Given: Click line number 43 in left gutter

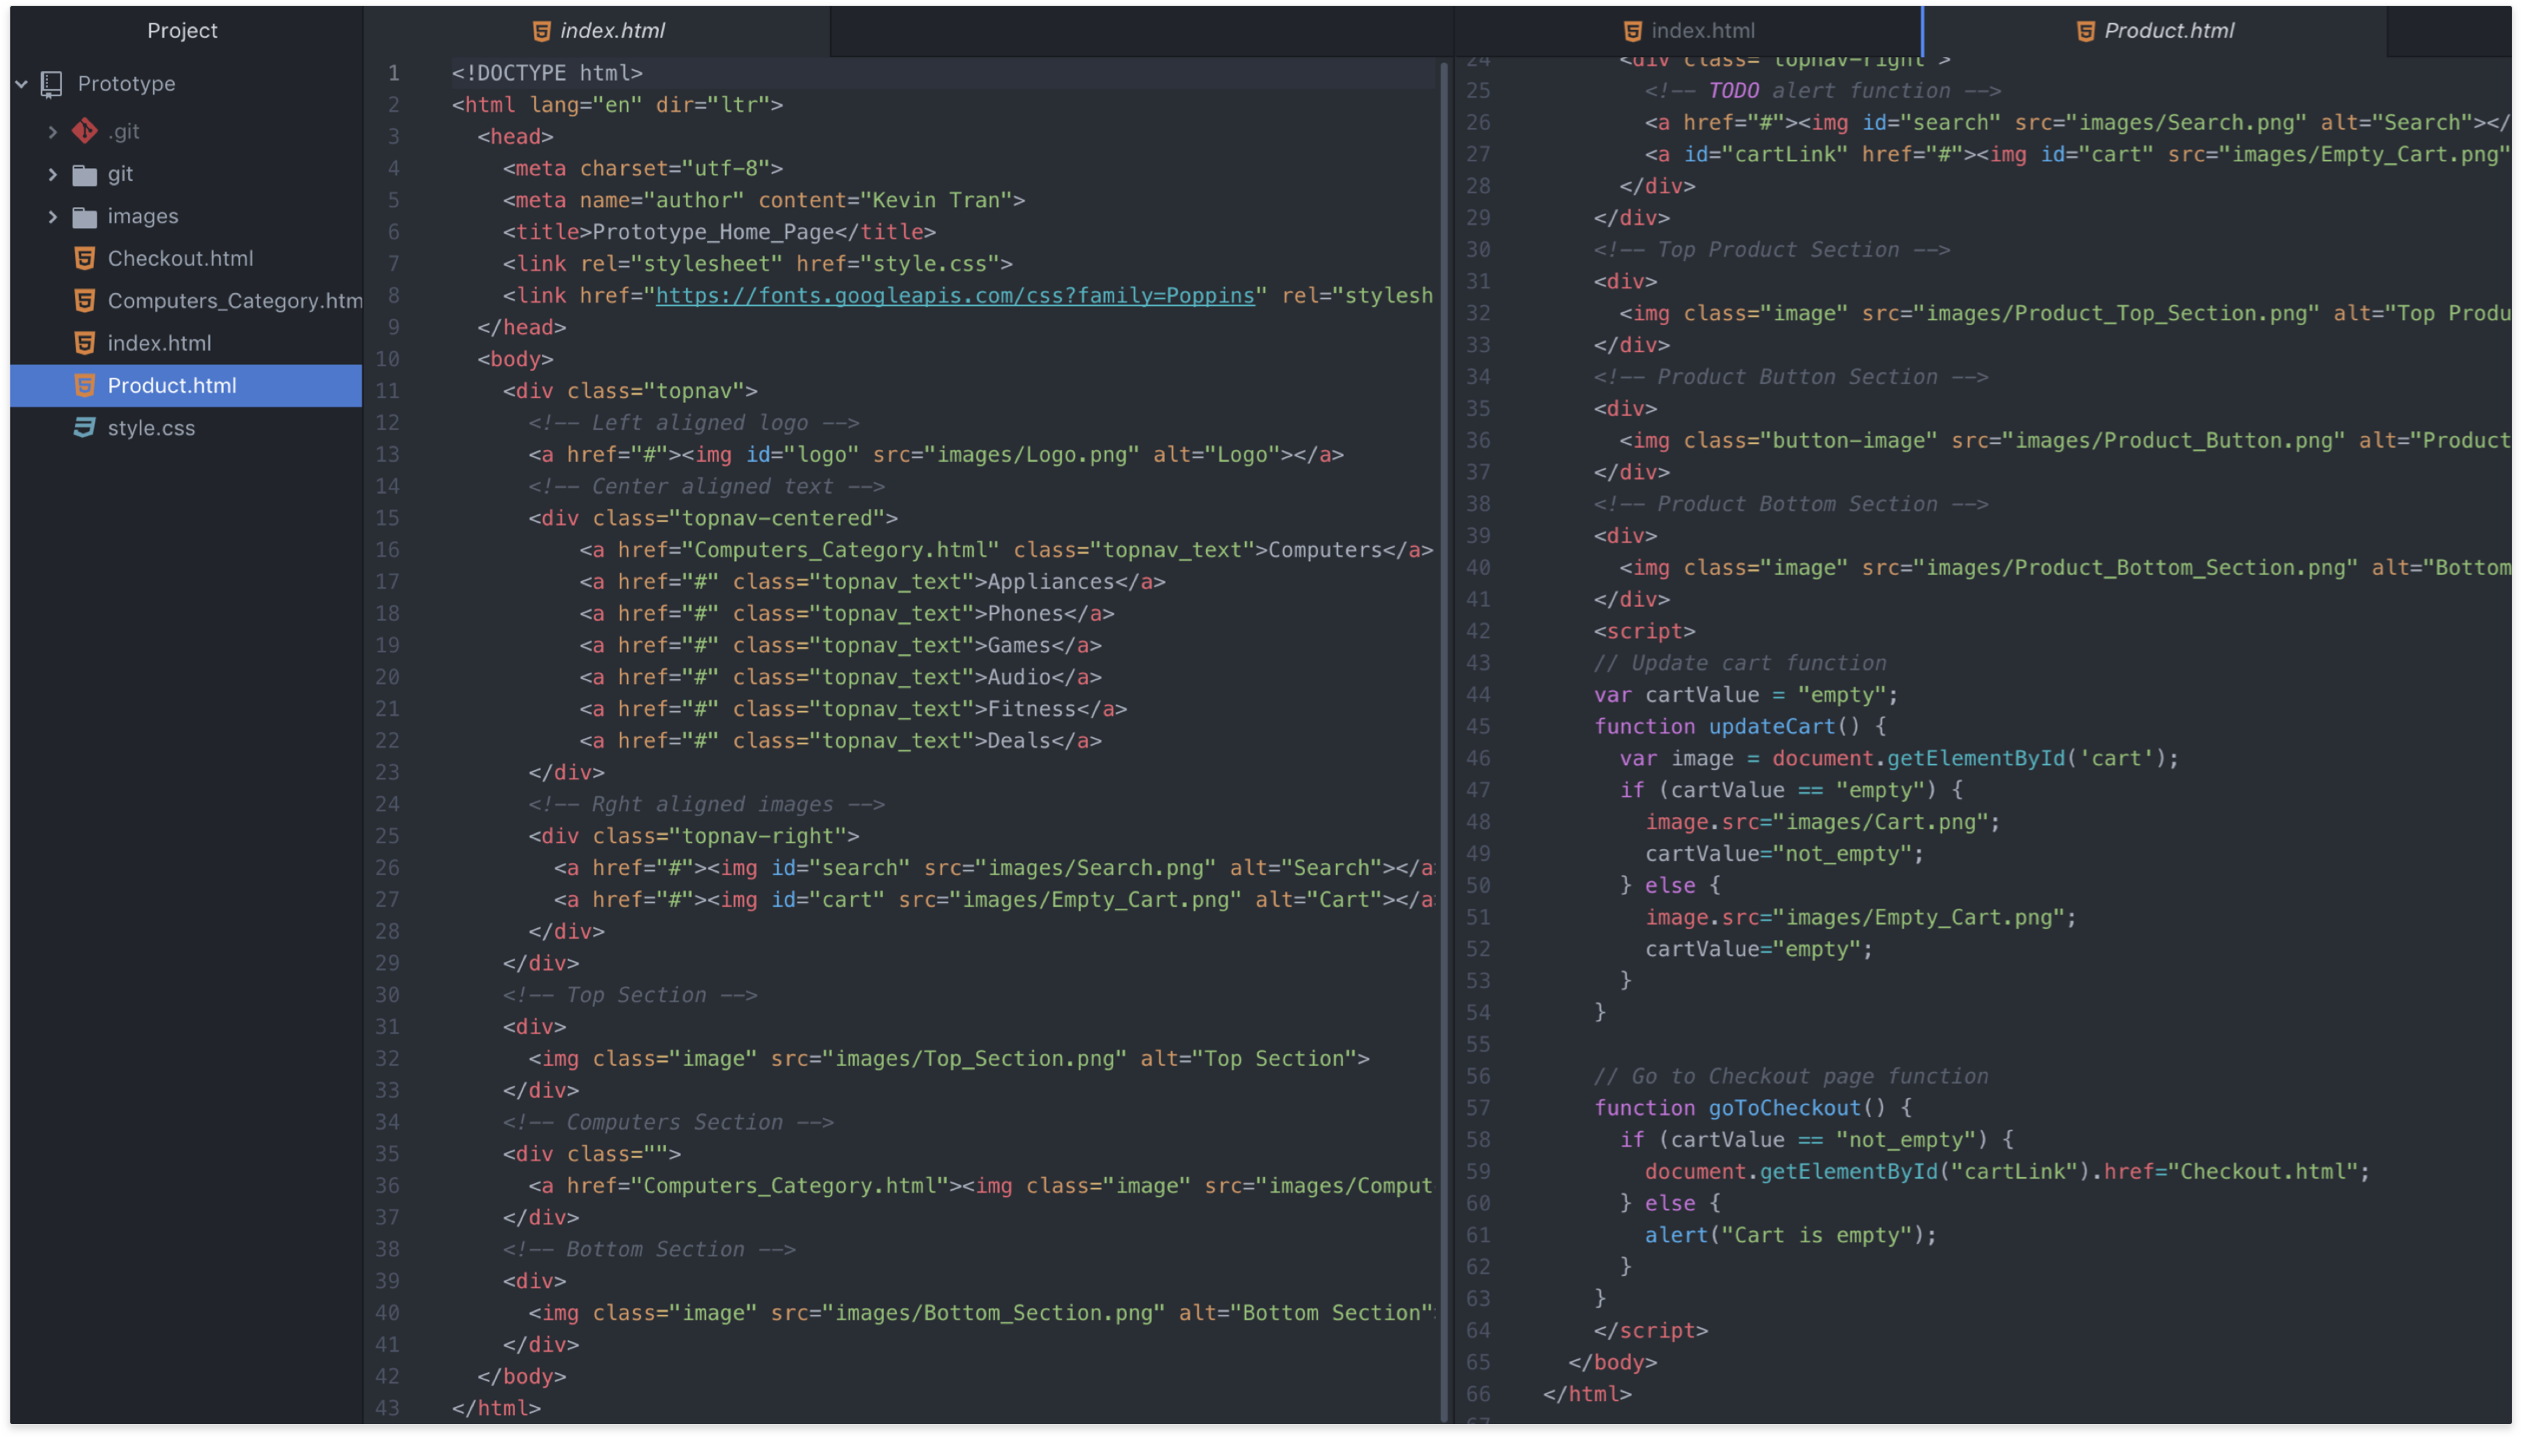Looking at the screenshot, I should [x=387, y=1408].
